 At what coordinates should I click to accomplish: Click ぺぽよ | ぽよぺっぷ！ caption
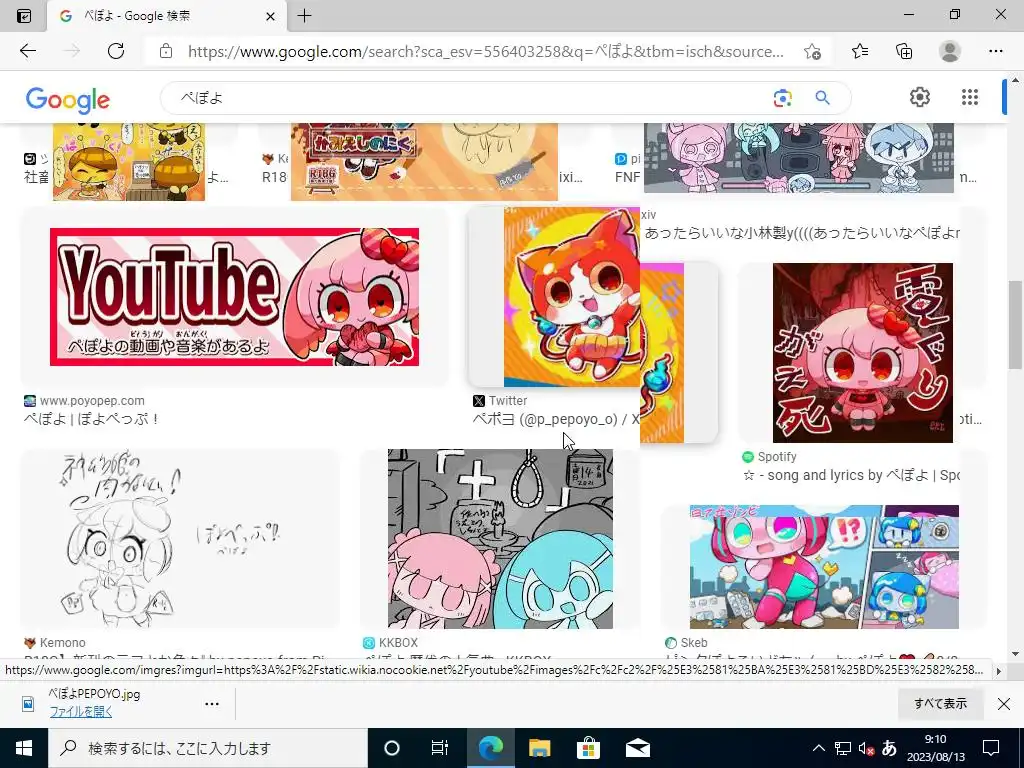pos(91,419)
